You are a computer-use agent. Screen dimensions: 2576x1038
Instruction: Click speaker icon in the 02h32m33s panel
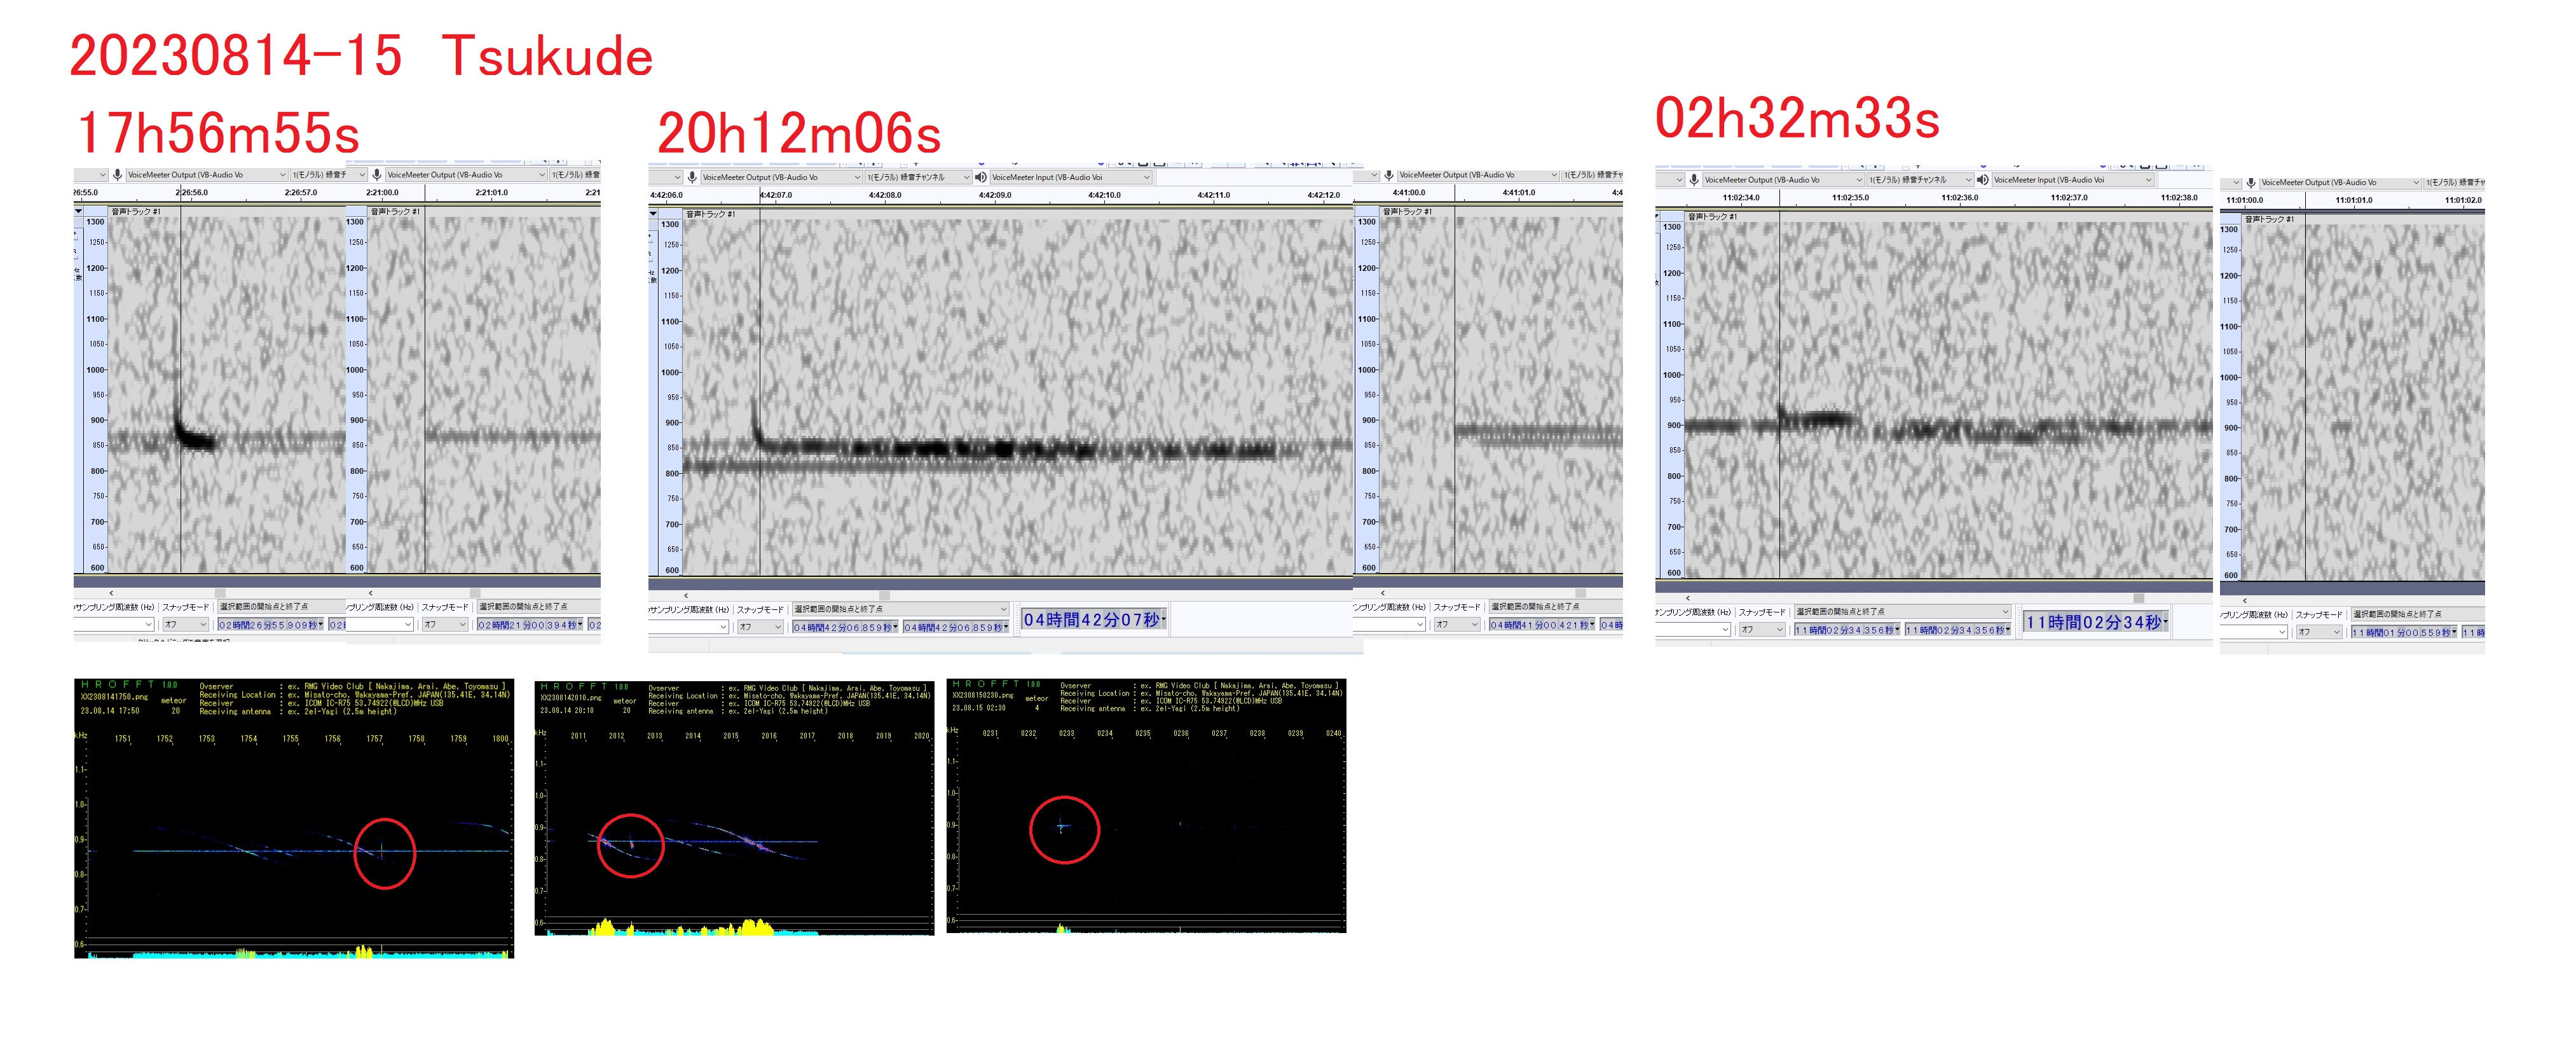click(x=1982, y=180)
